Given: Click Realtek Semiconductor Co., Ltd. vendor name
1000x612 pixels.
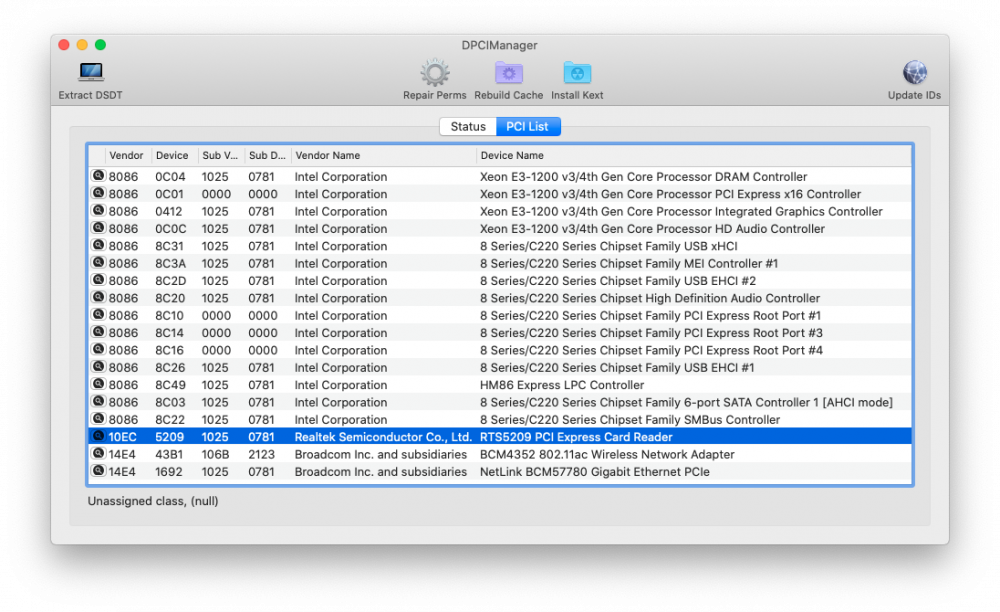Looking at the screenshot, I should [383, 437].
